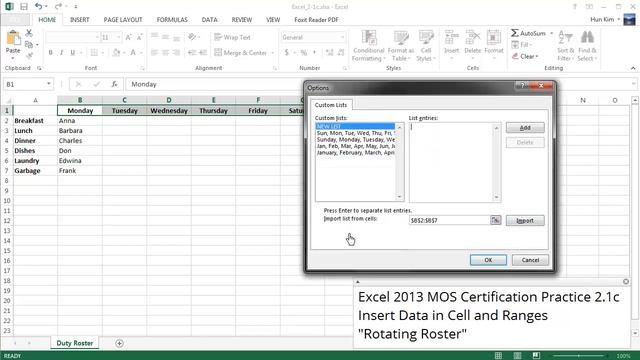Select the Duty Roster sheet tab

75,343
